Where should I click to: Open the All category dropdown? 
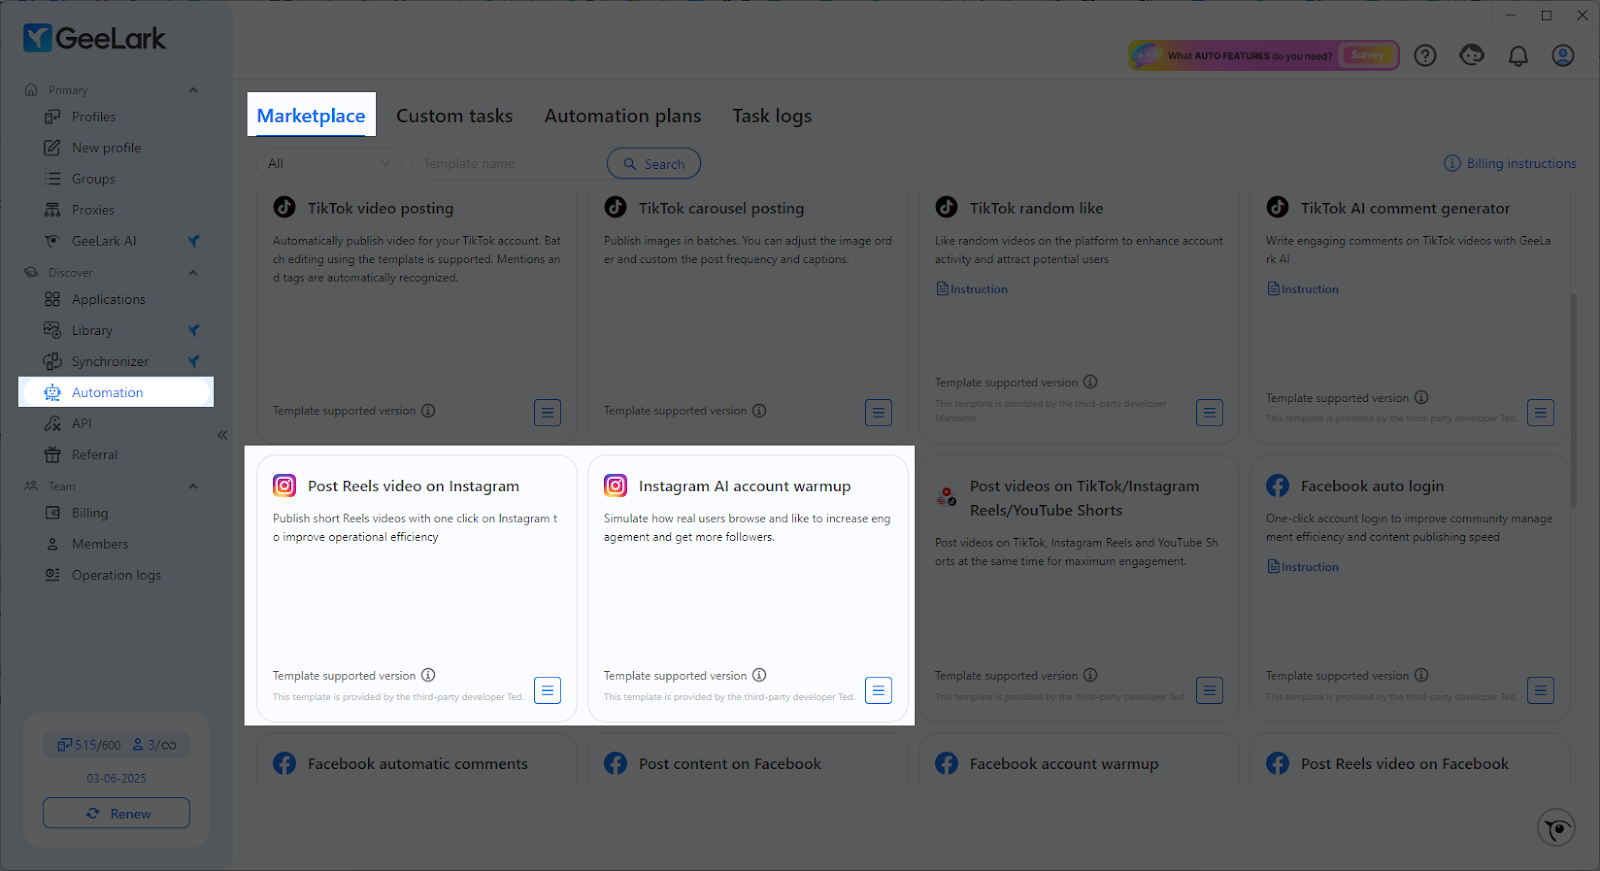pos(328,163)
